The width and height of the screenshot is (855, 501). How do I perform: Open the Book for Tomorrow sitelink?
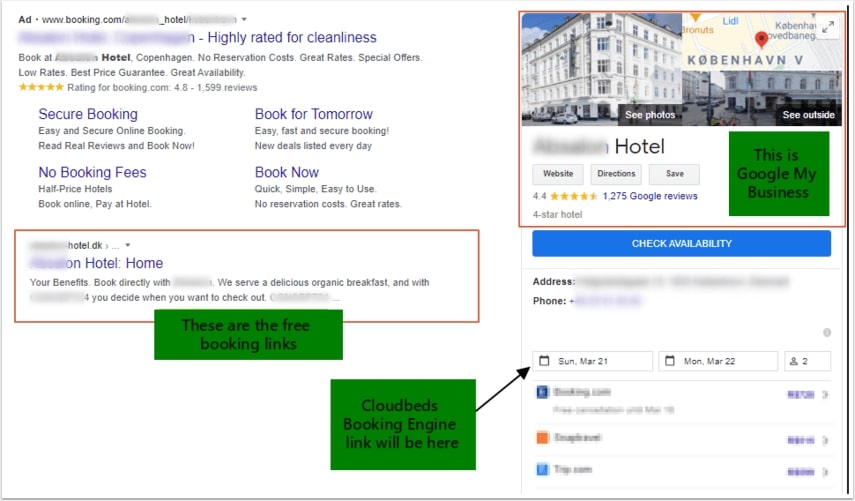click(313, 114)
